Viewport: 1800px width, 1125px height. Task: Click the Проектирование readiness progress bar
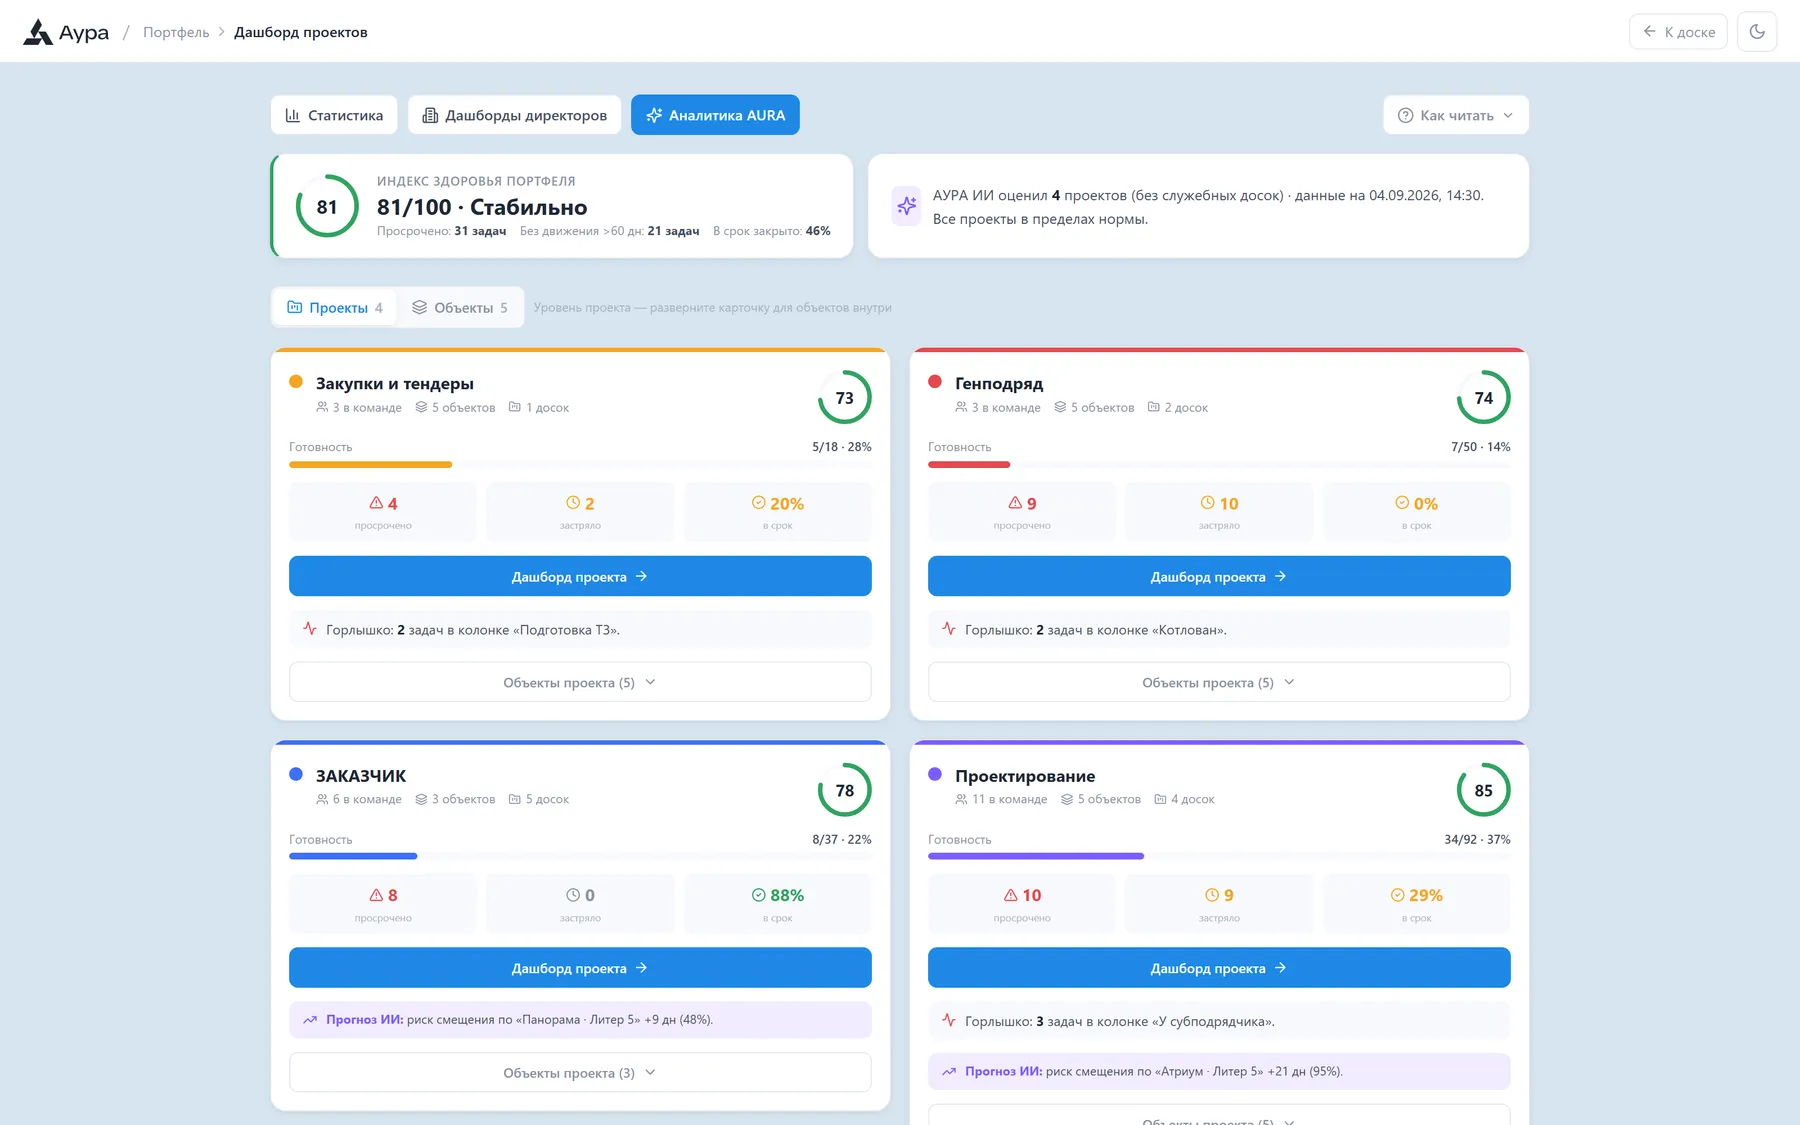[1219, 856]
